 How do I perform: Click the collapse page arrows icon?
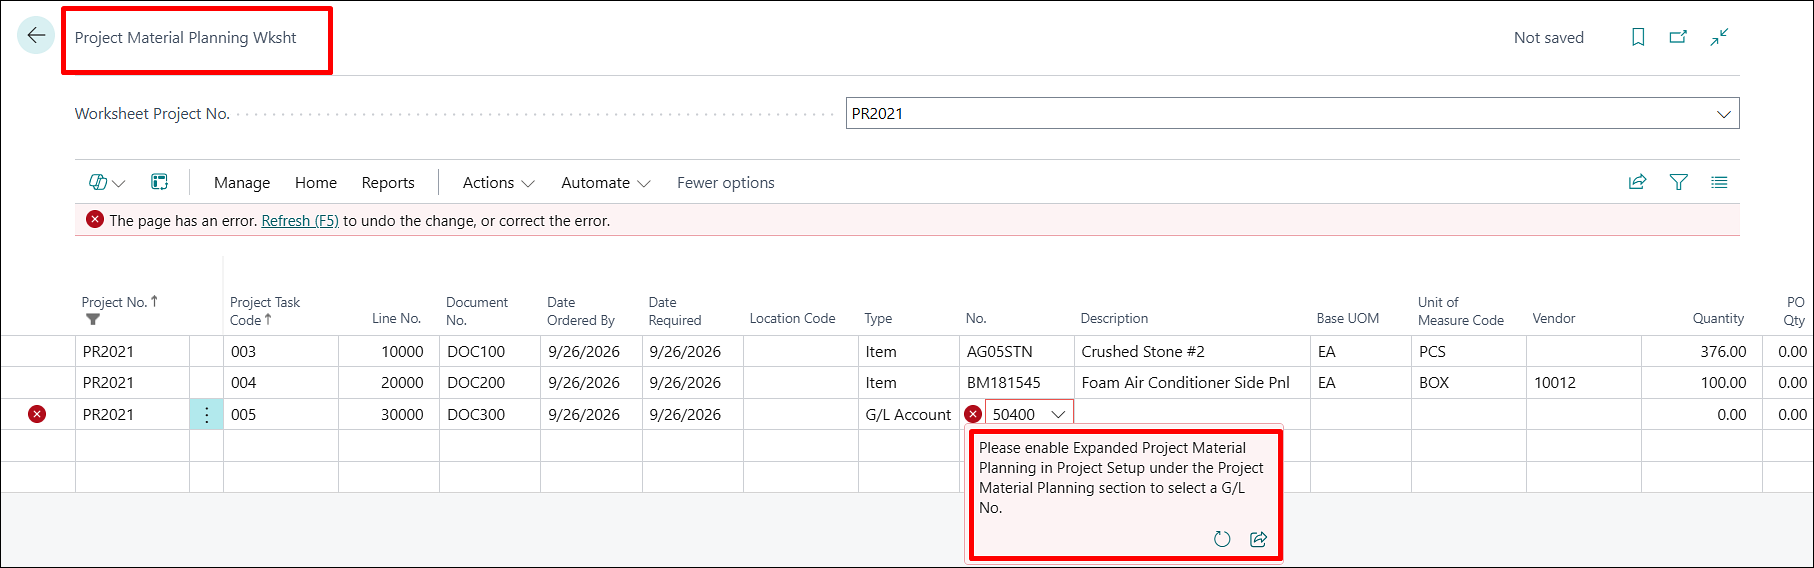click(x=1719, y=37)
